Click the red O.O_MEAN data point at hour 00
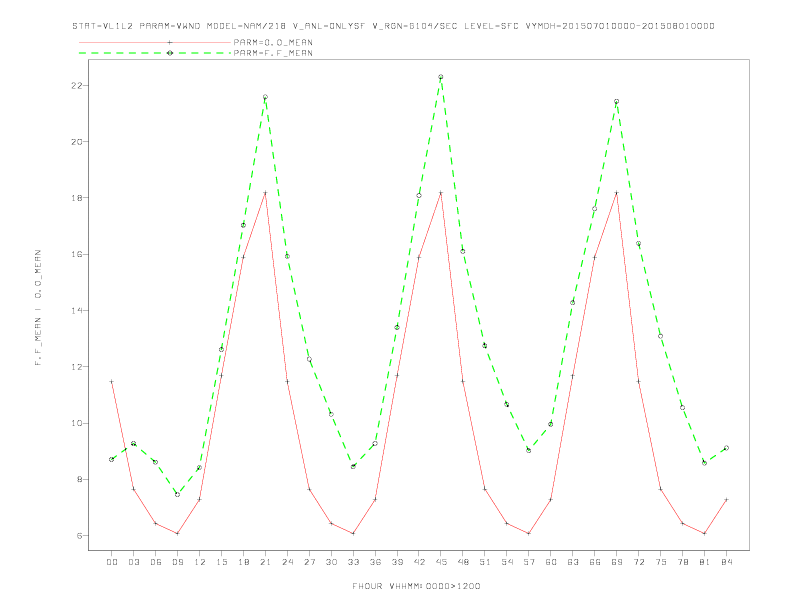The width and height of the screenshot is (792, 612). coord(112,382)
